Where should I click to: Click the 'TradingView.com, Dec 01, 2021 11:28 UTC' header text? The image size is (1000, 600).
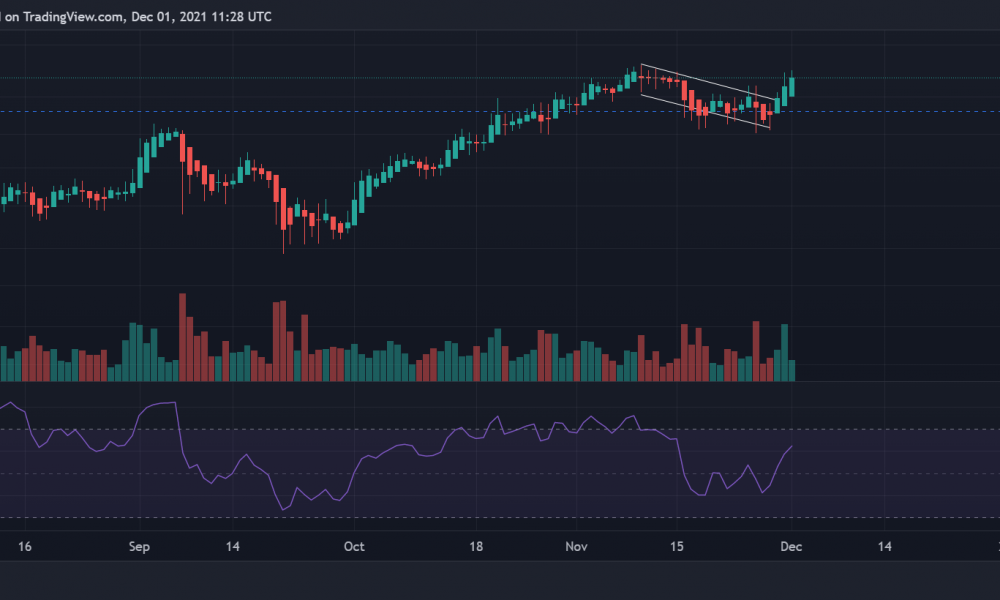tap(147, 17)
